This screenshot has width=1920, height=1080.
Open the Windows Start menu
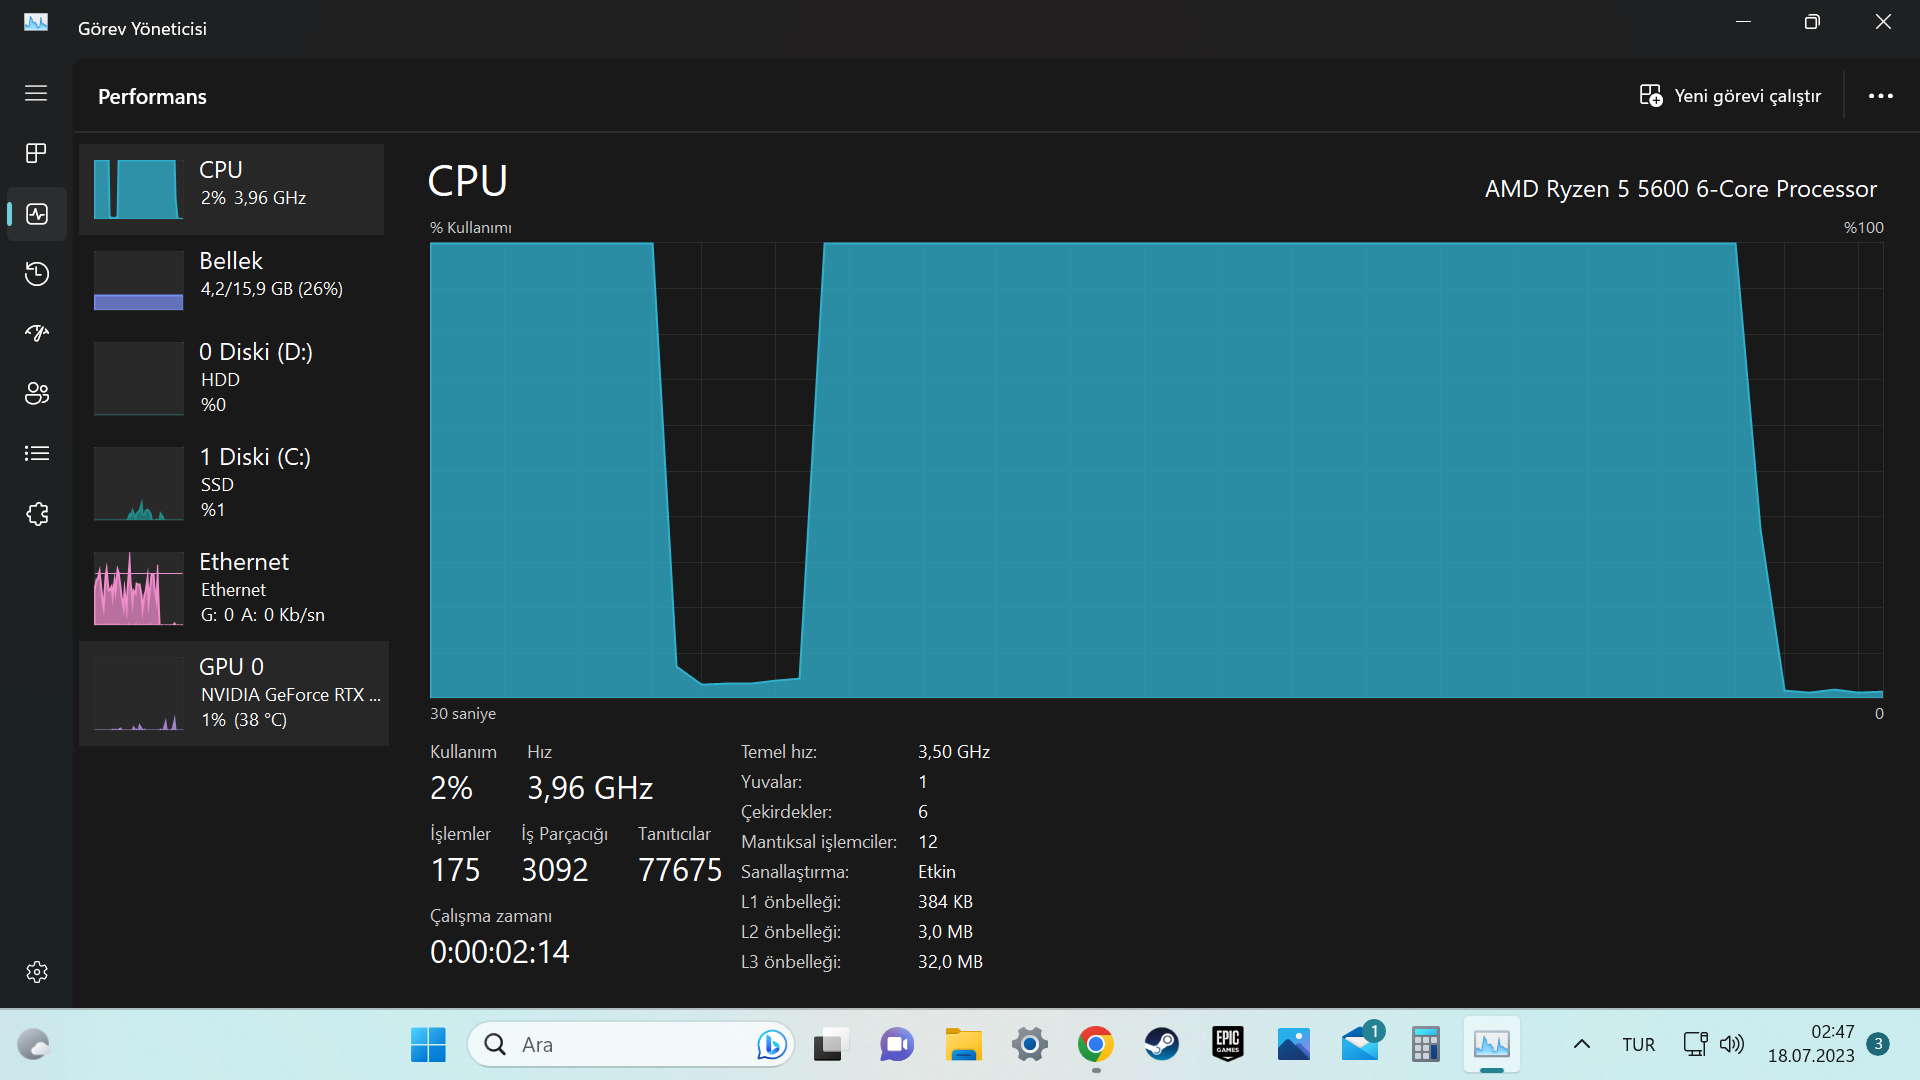(428, 1045)
